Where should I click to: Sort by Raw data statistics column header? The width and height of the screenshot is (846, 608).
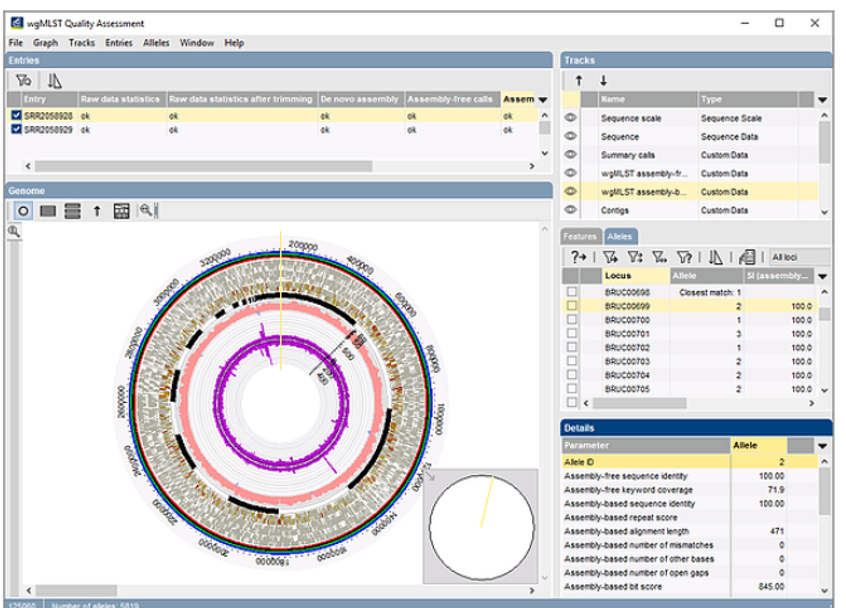[x=121, y=99]
